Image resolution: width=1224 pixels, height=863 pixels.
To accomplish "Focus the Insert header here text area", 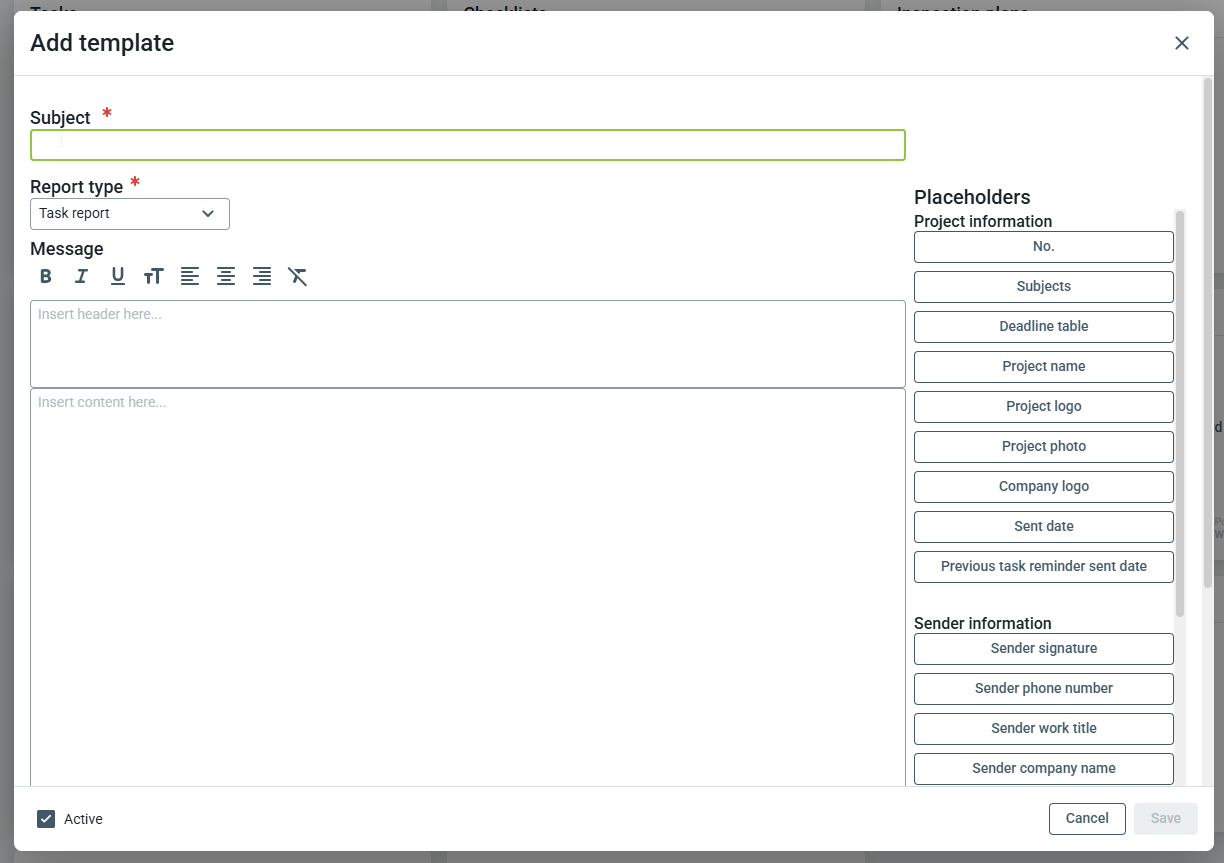I will (468, 344).
